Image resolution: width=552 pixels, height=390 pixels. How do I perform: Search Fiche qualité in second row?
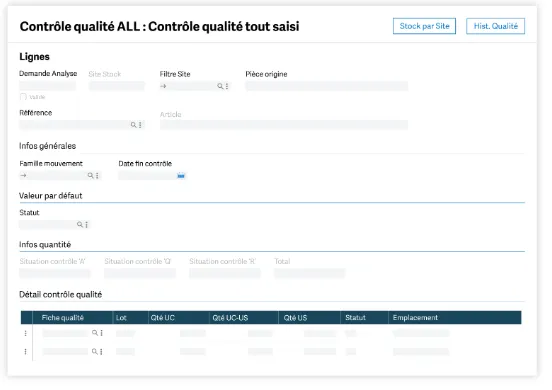click(95, 351)
